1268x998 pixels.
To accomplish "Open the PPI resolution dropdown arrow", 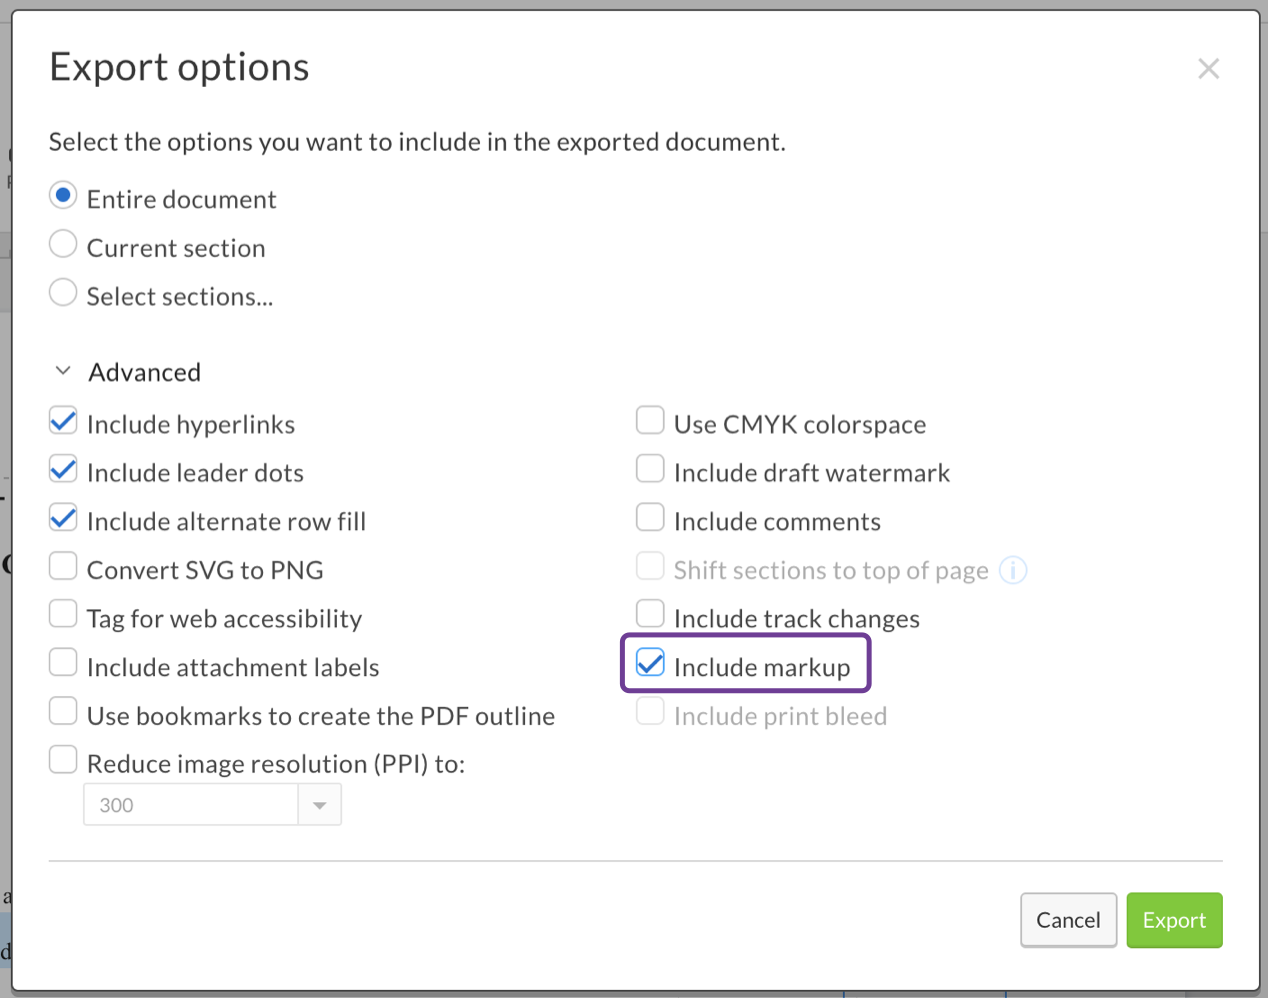I will pos(320,805).
